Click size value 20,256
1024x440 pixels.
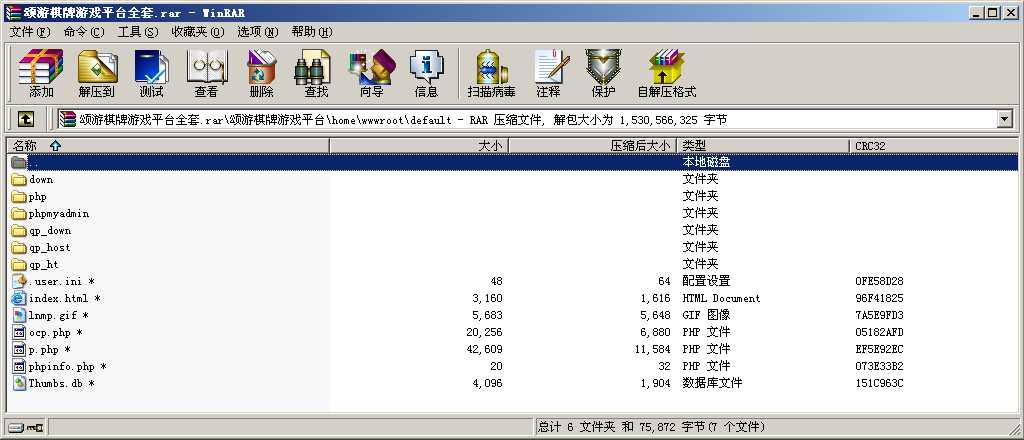click(485, 332)
